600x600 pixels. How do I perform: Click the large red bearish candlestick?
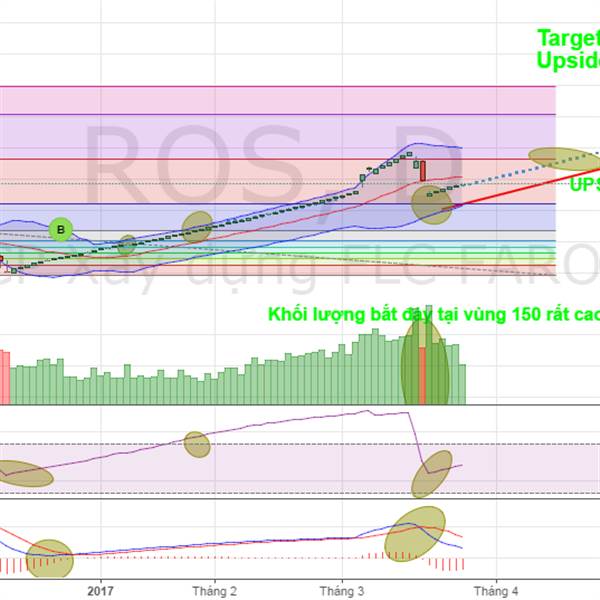point(423,171)
